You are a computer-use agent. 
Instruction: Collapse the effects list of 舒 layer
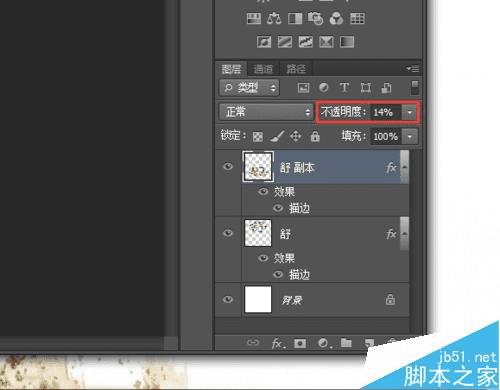(404, 233)
